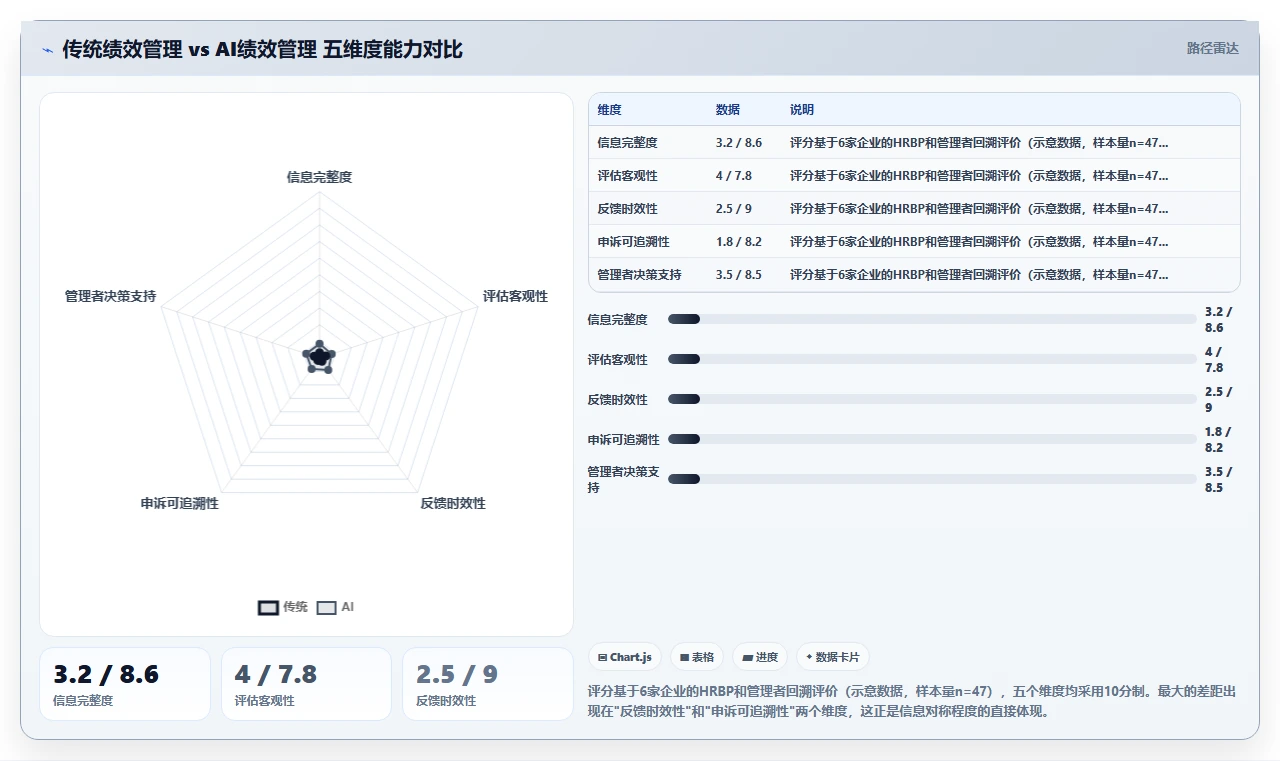Viewport: 1280px width, 761px height.
Task: Click the 说明 cell in the 管理者决策支持 row
Action: click(x=979, y=275)
